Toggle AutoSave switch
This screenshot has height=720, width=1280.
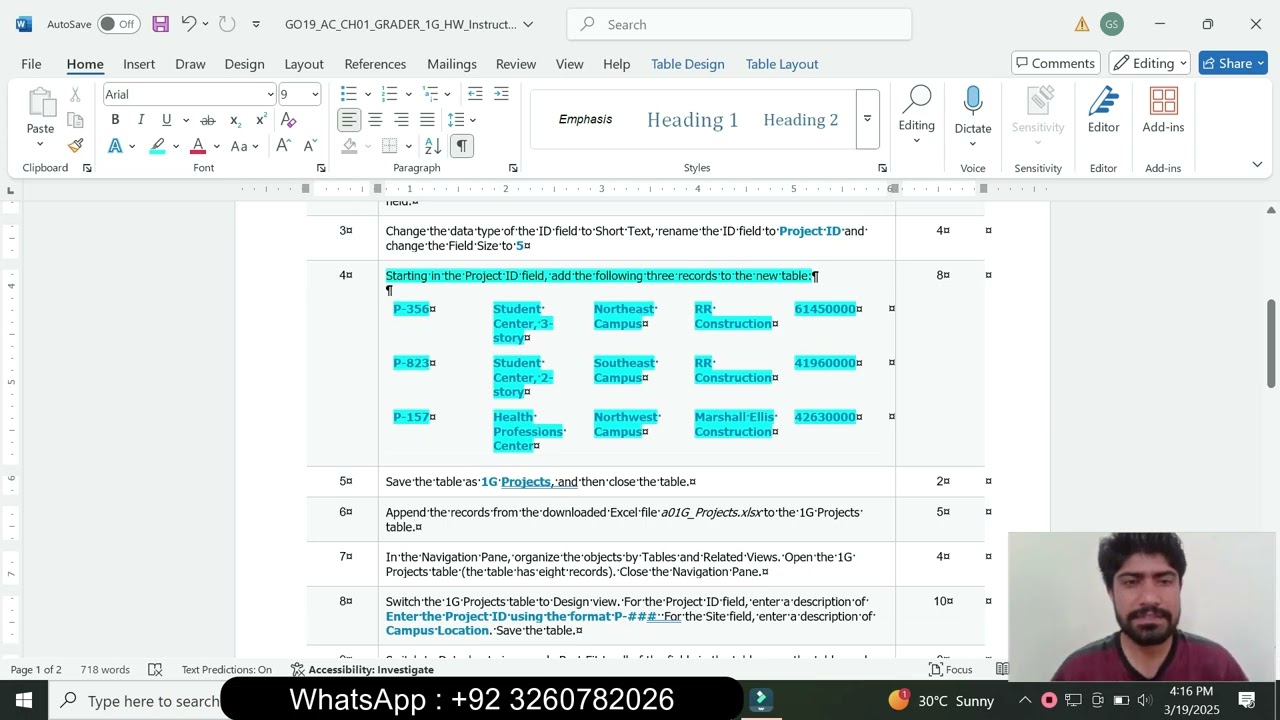click(119, 24)
